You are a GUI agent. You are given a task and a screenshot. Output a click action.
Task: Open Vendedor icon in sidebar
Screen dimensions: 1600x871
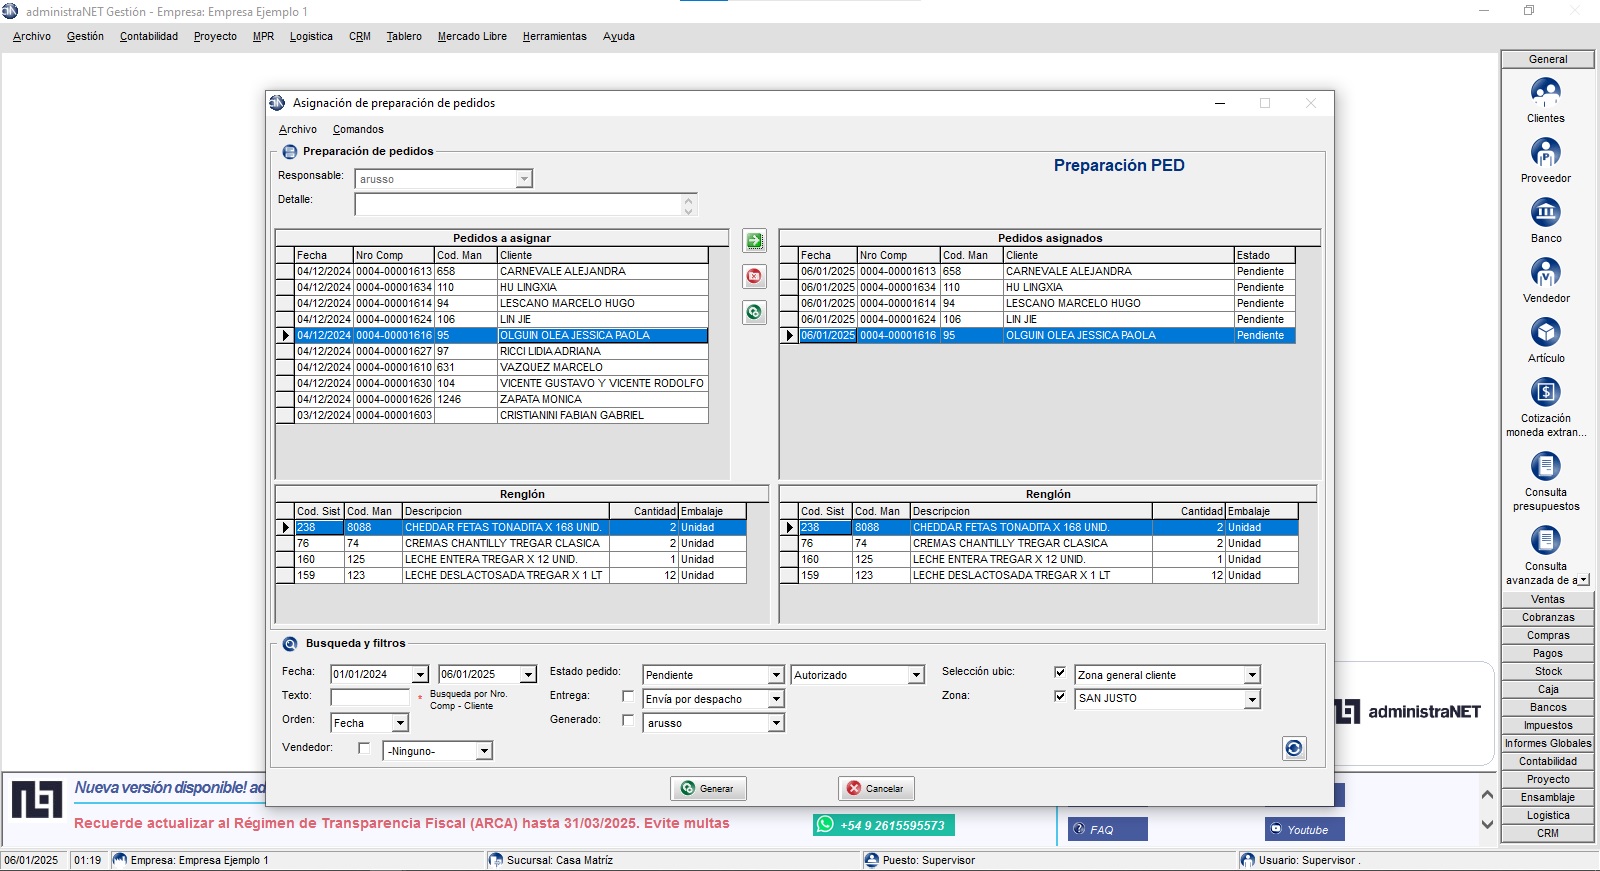[x=1545, y=273]
